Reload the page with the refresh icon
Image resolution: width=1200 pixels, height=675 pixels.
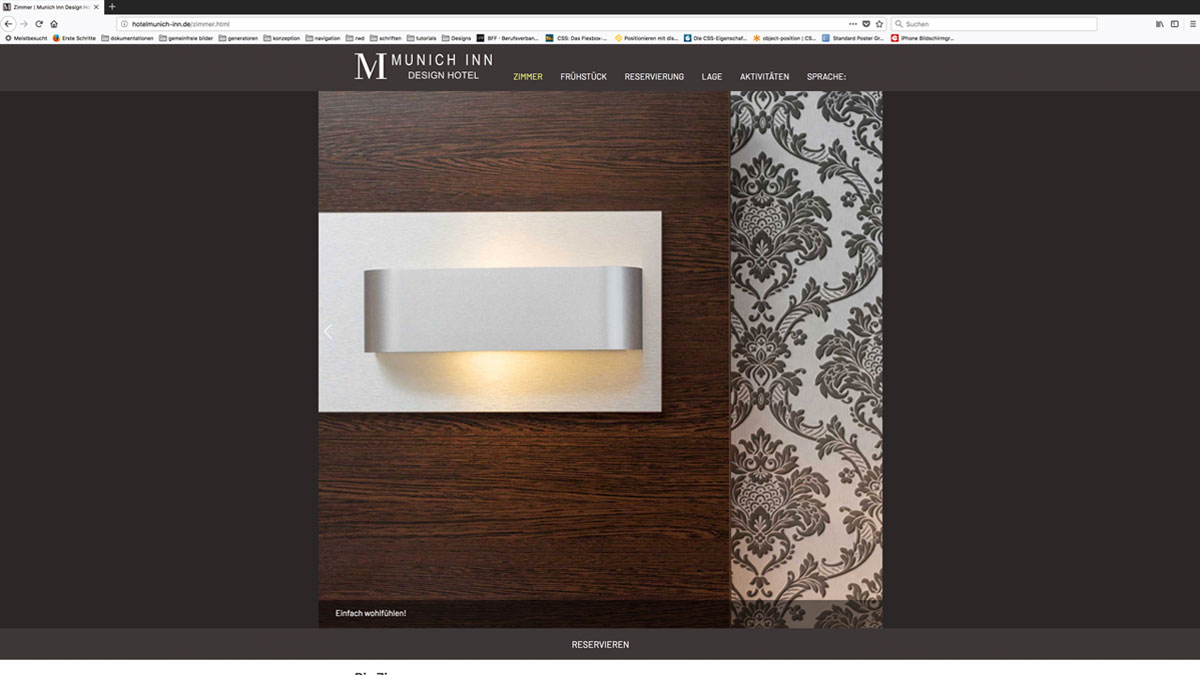point(39,23)
